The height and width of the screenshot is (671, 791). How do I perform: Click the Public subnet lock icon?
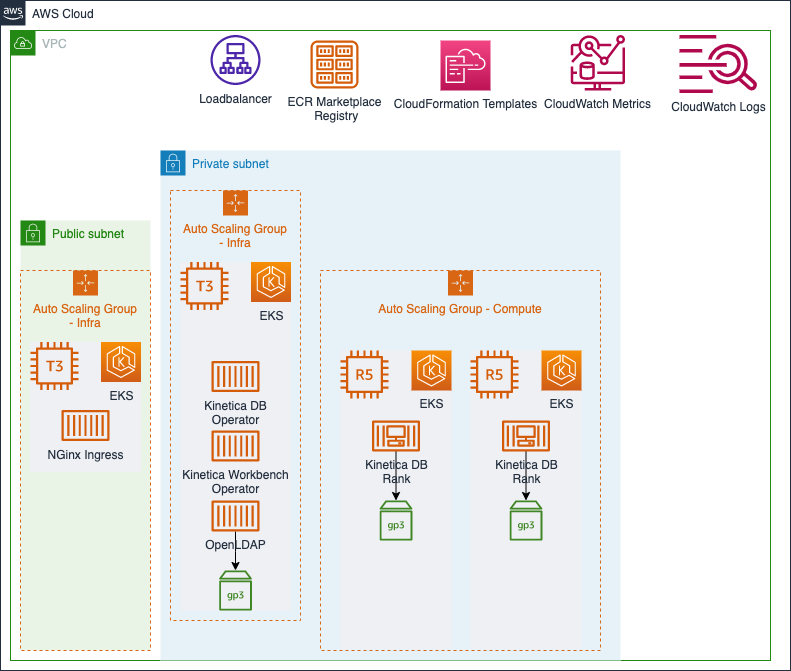[x=33, y=233]
